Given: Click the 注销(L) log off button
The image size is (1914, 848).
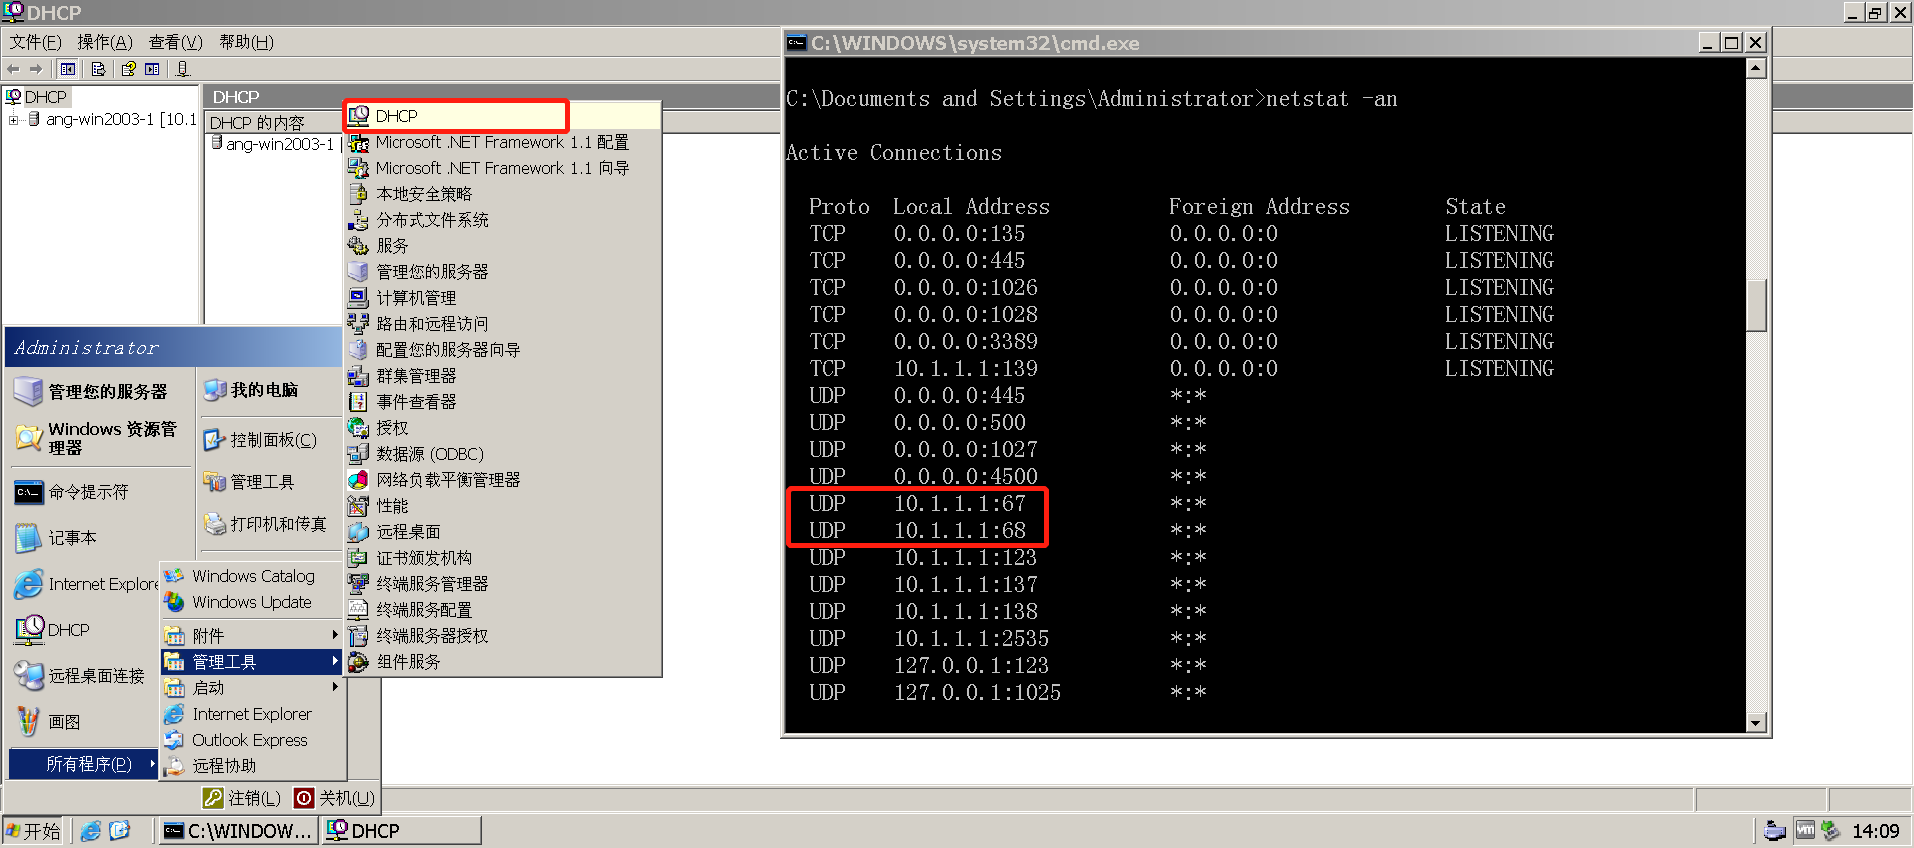Looking at the screenshot, I should coord(242,798).
